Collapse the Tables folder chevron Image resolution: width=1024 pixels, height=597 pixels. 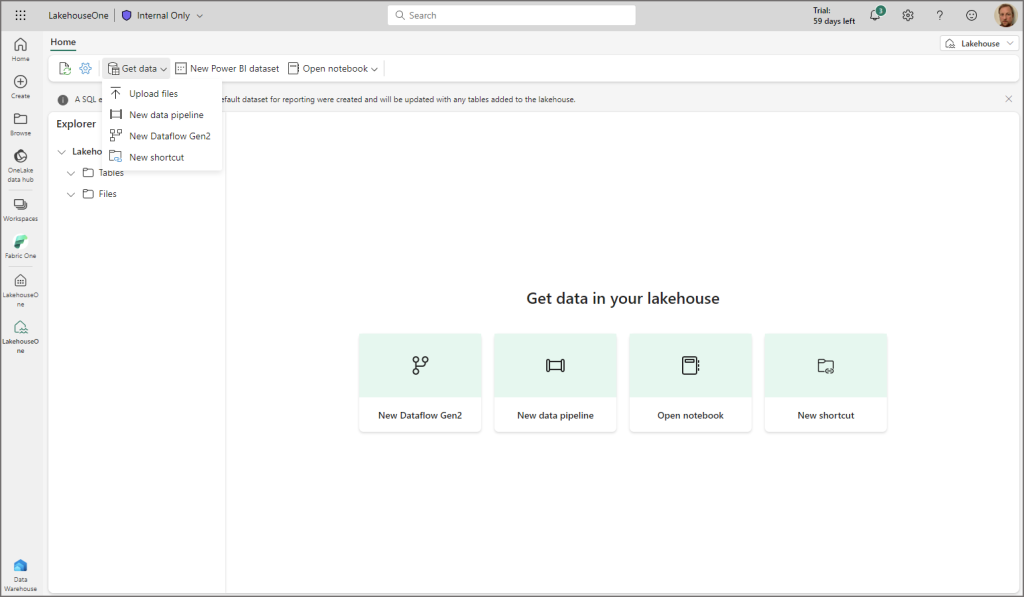tap(71, 173)
